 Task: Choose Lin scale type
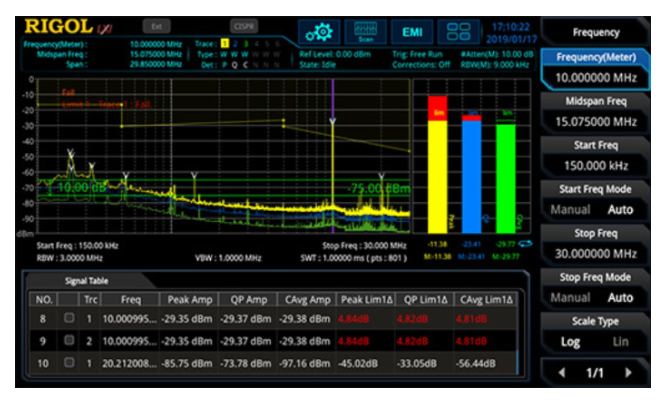coord(621,342)
